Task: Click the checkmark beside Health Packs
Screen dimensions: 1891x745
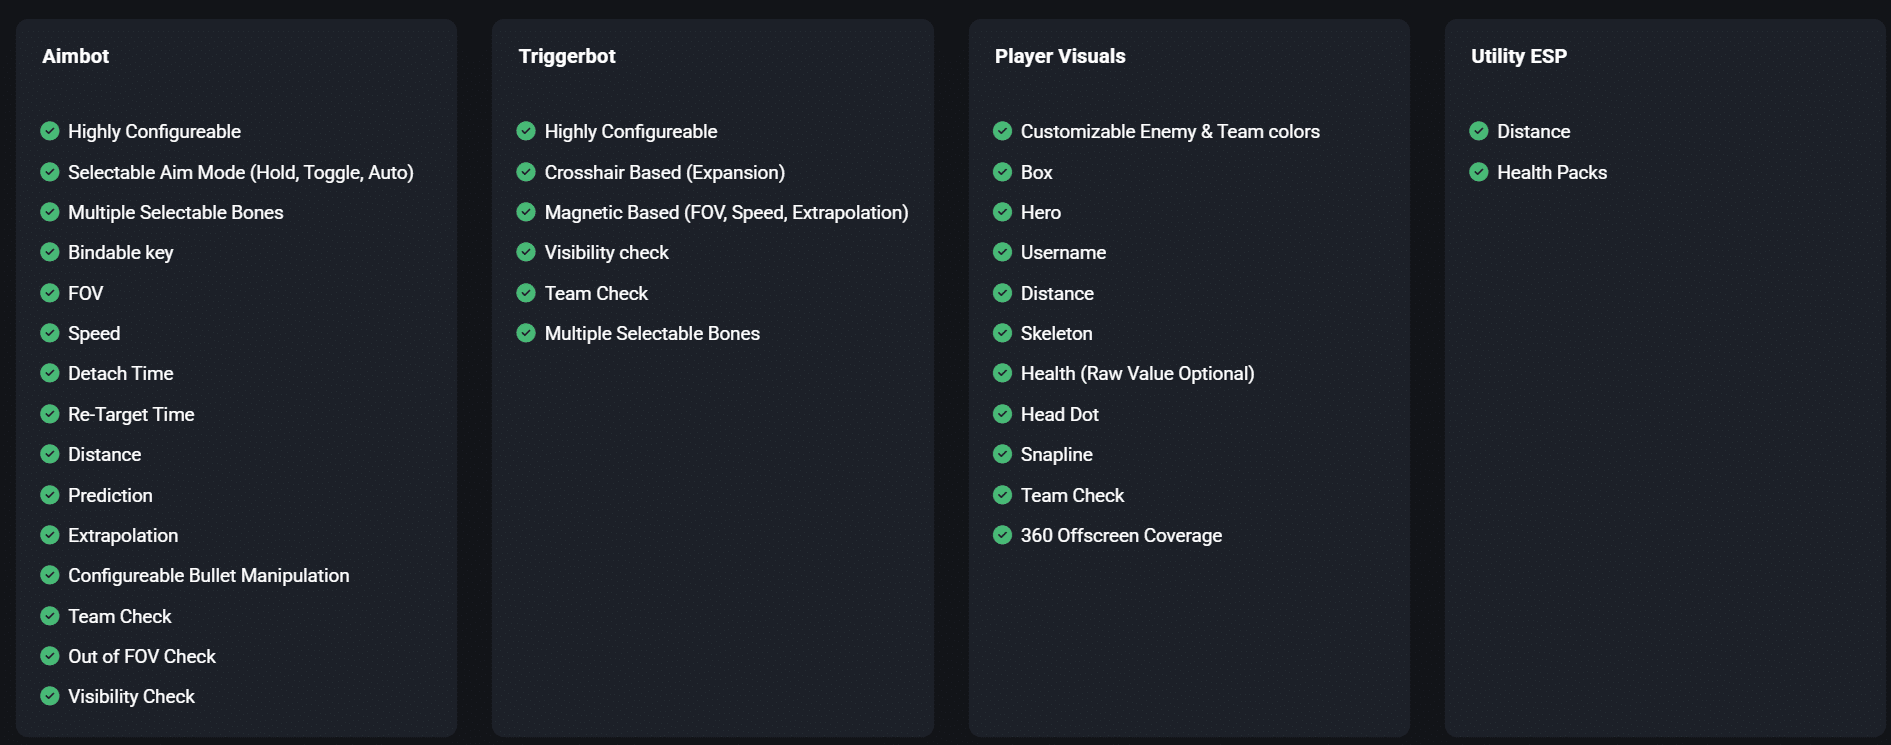Action: tap(1479, 172)
